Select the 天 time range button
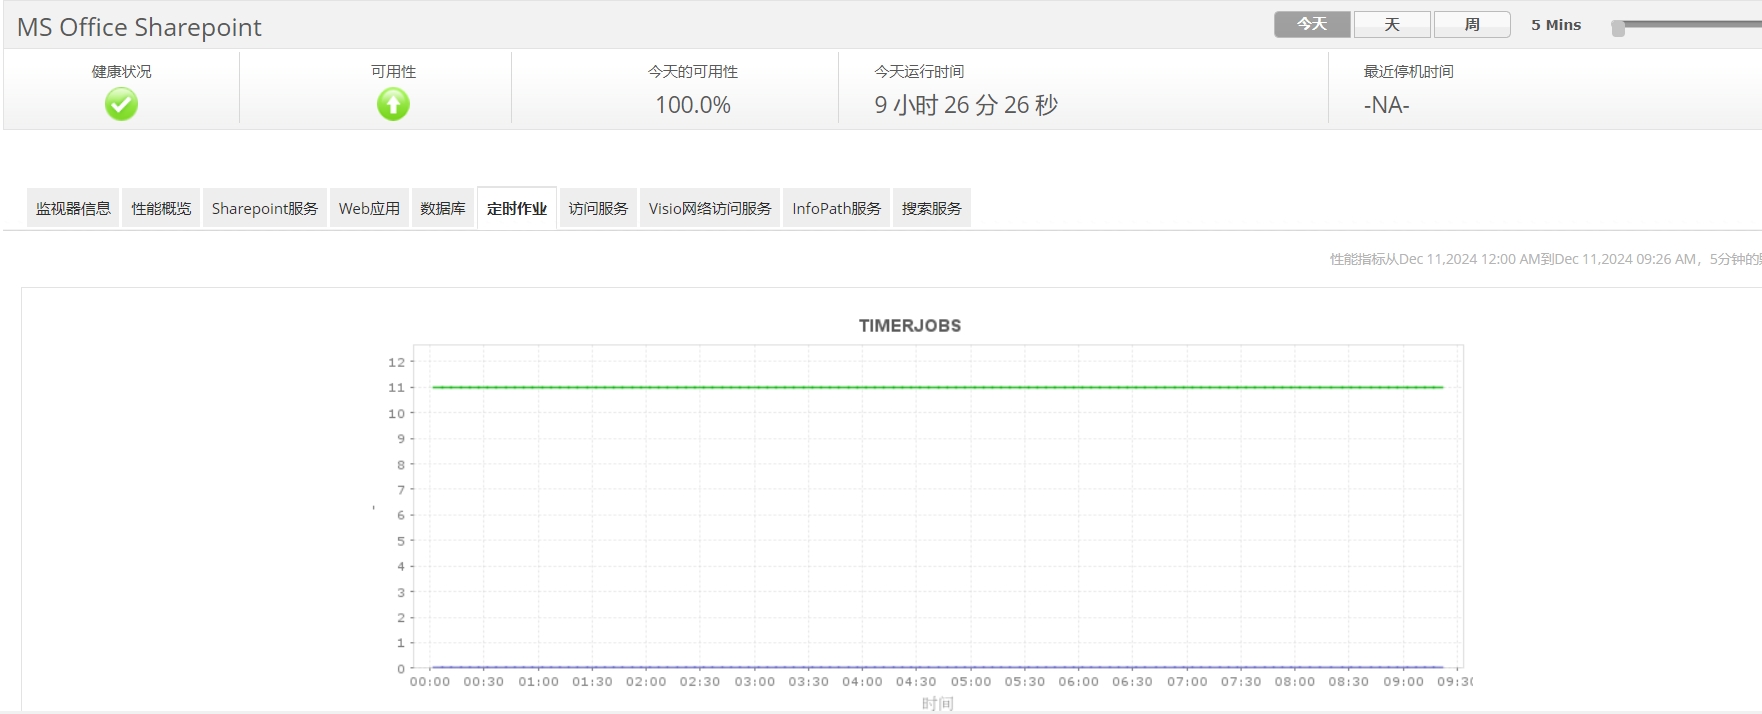1762x714 pixels. (1392, 25)
